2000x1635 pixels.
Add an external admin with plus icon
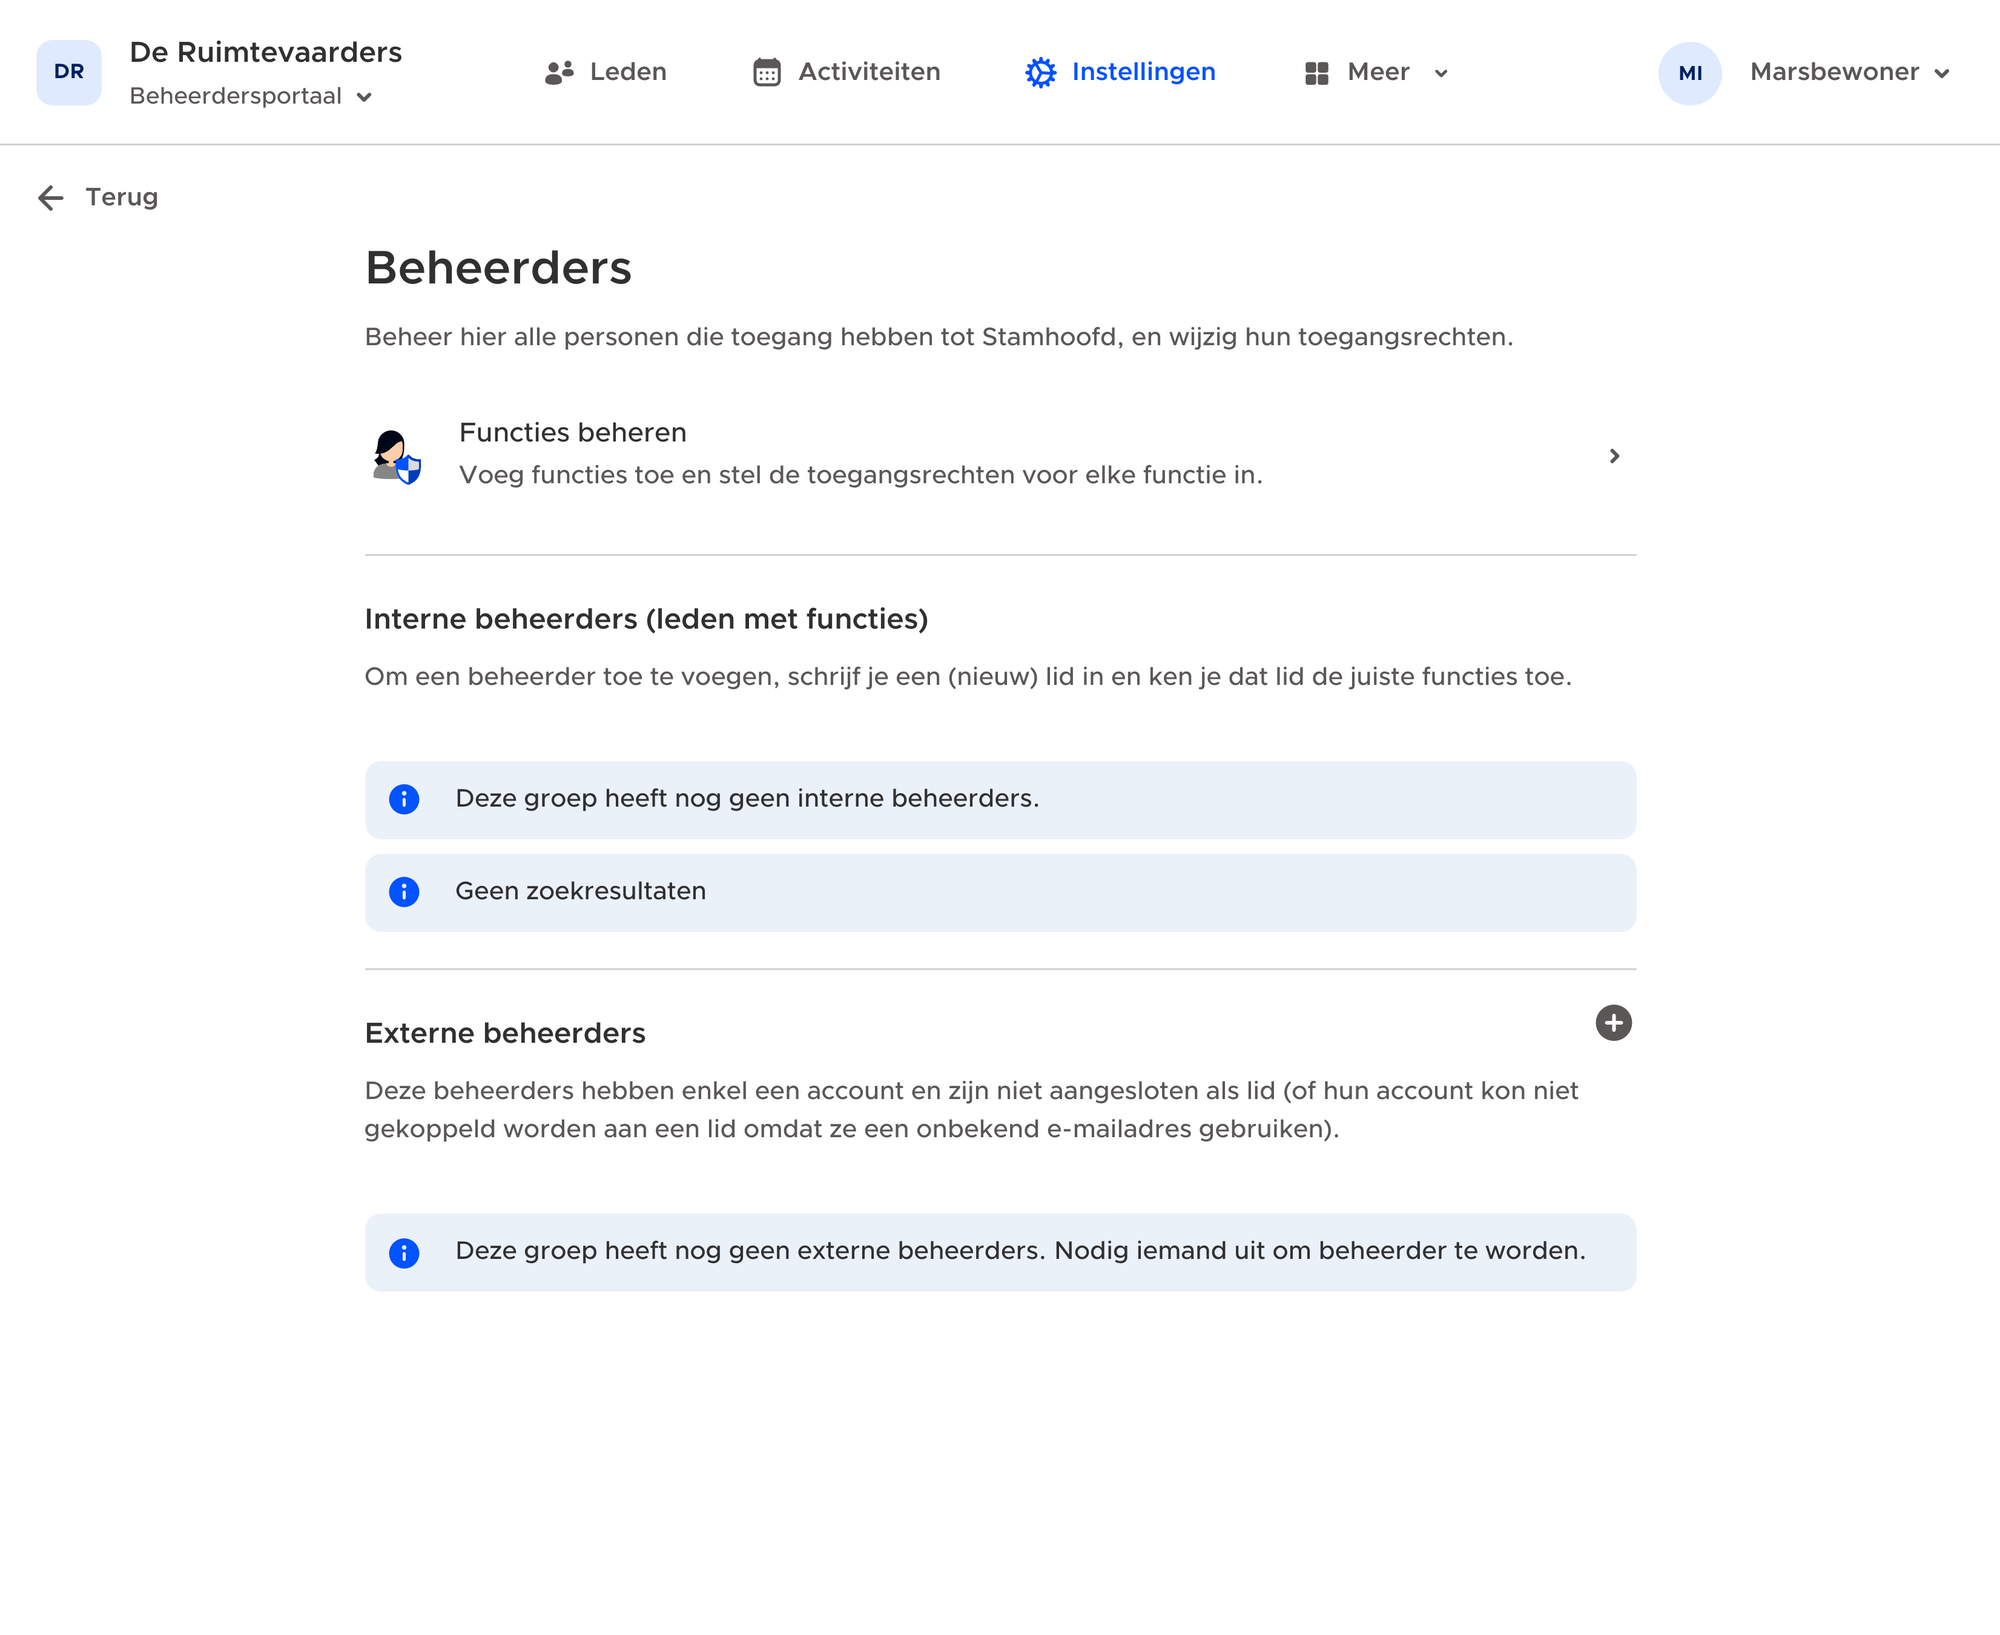click(x=1613, y=1023)
